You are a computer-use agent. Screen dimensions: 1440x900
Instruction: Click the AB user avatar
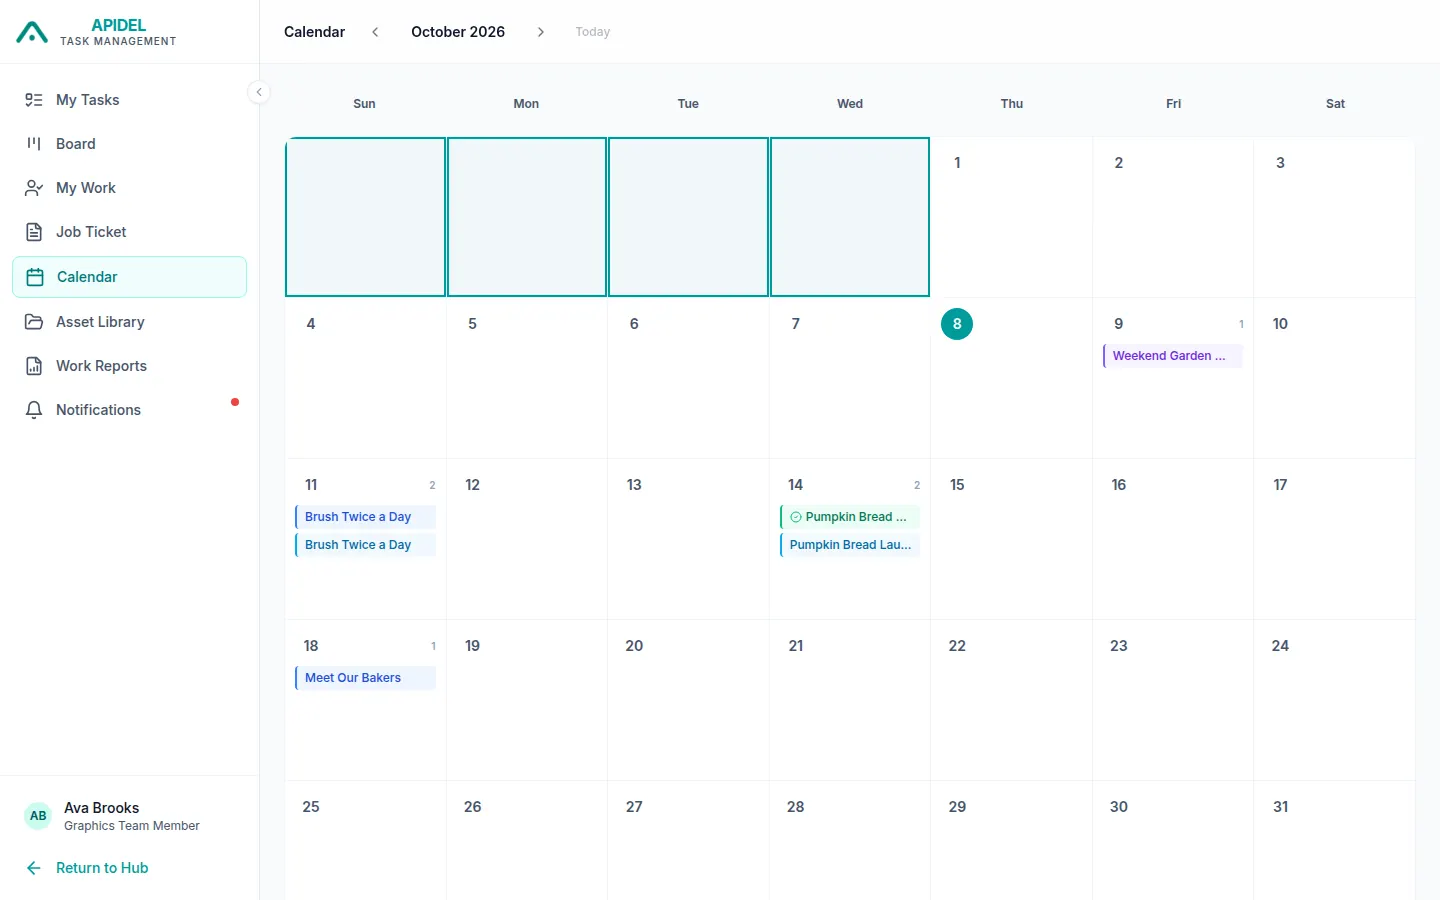38,816
